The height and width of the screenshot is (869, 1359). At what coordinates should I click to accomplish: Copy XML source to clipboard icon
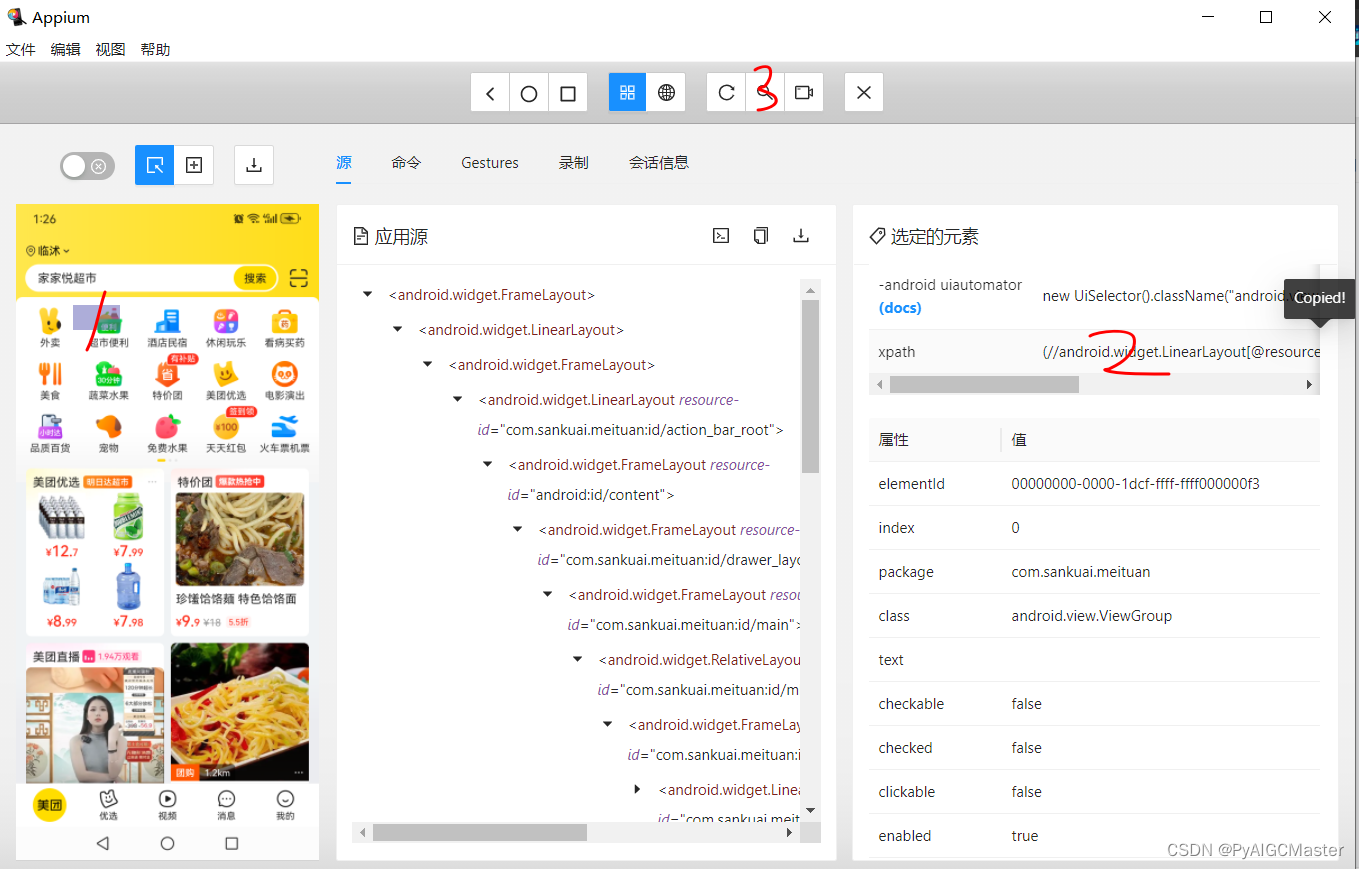pos(761,236)
